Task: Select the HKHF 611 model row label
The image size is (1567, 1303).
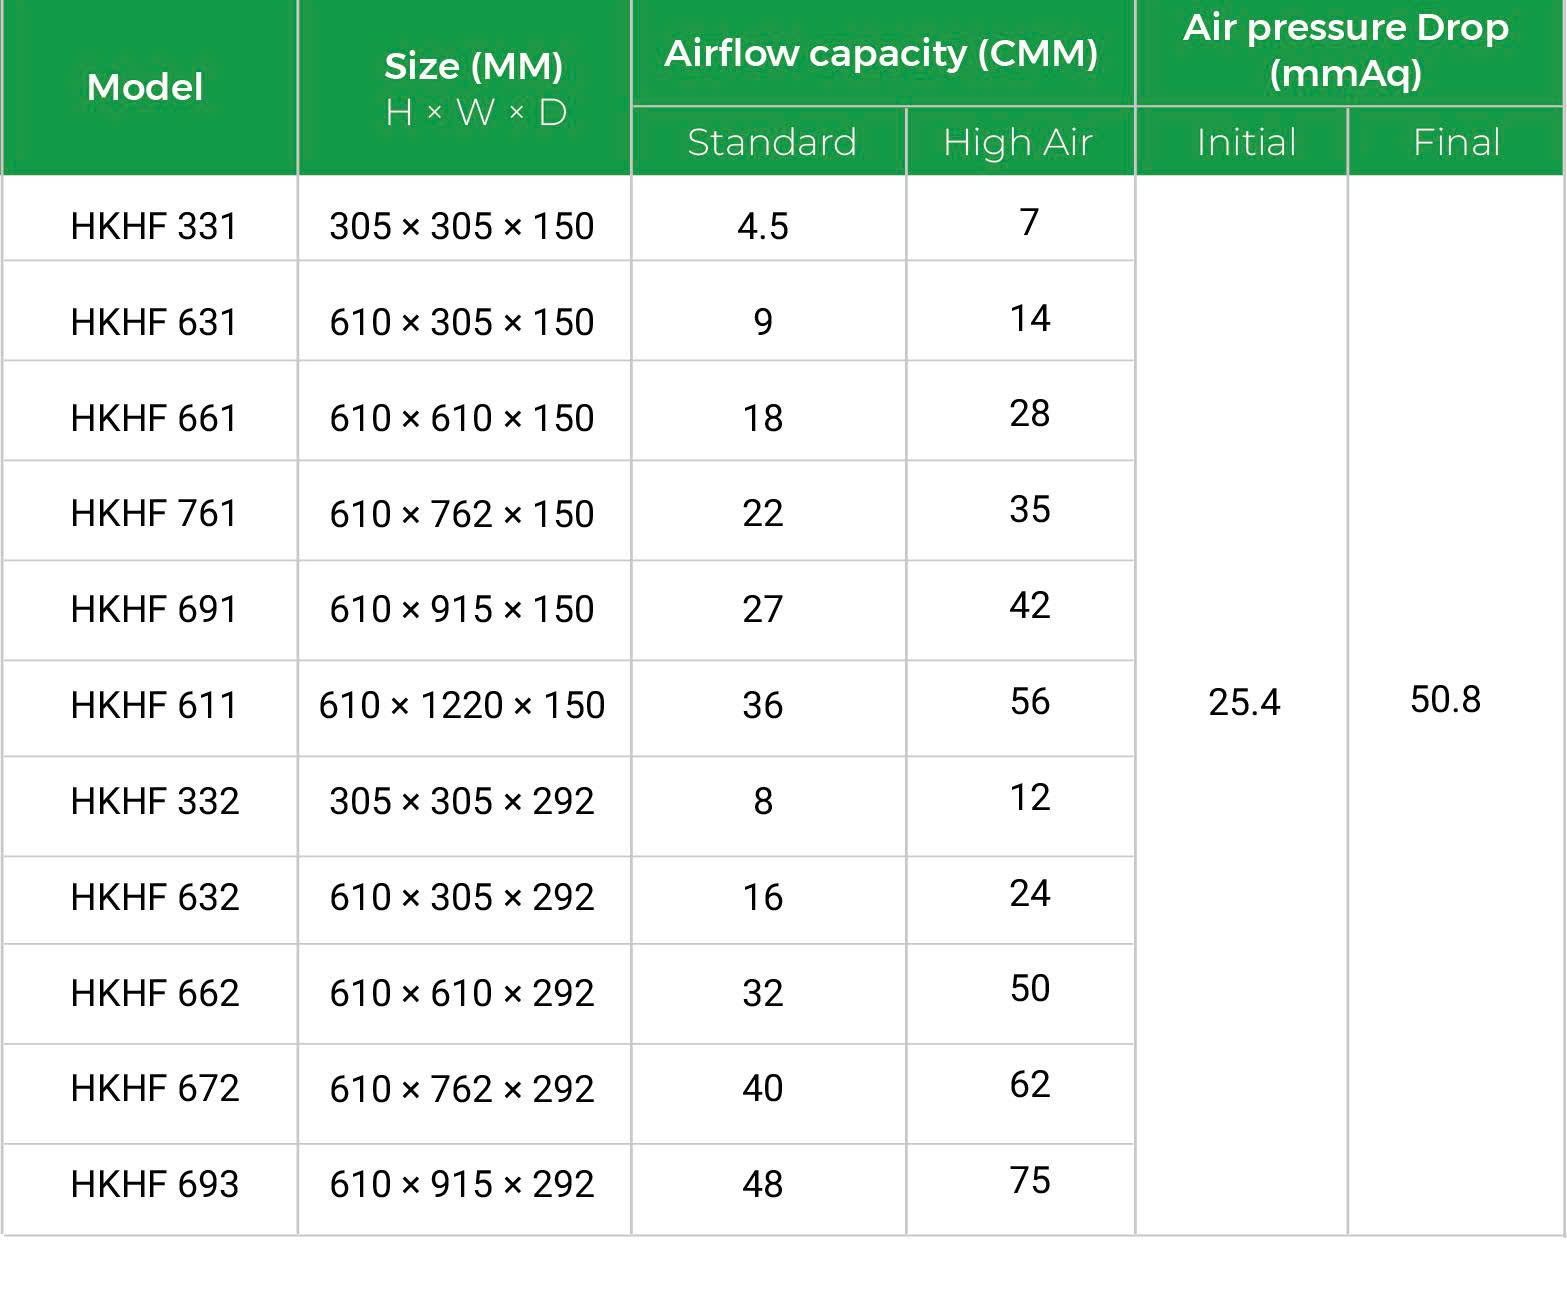Action: point(154,705)
